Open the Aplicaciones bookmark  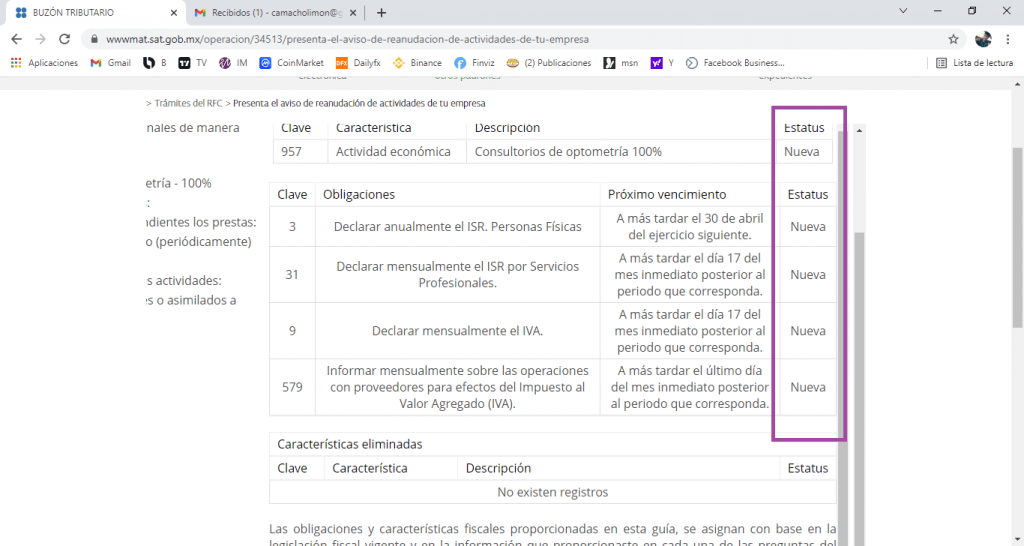[x=44, y=63]
